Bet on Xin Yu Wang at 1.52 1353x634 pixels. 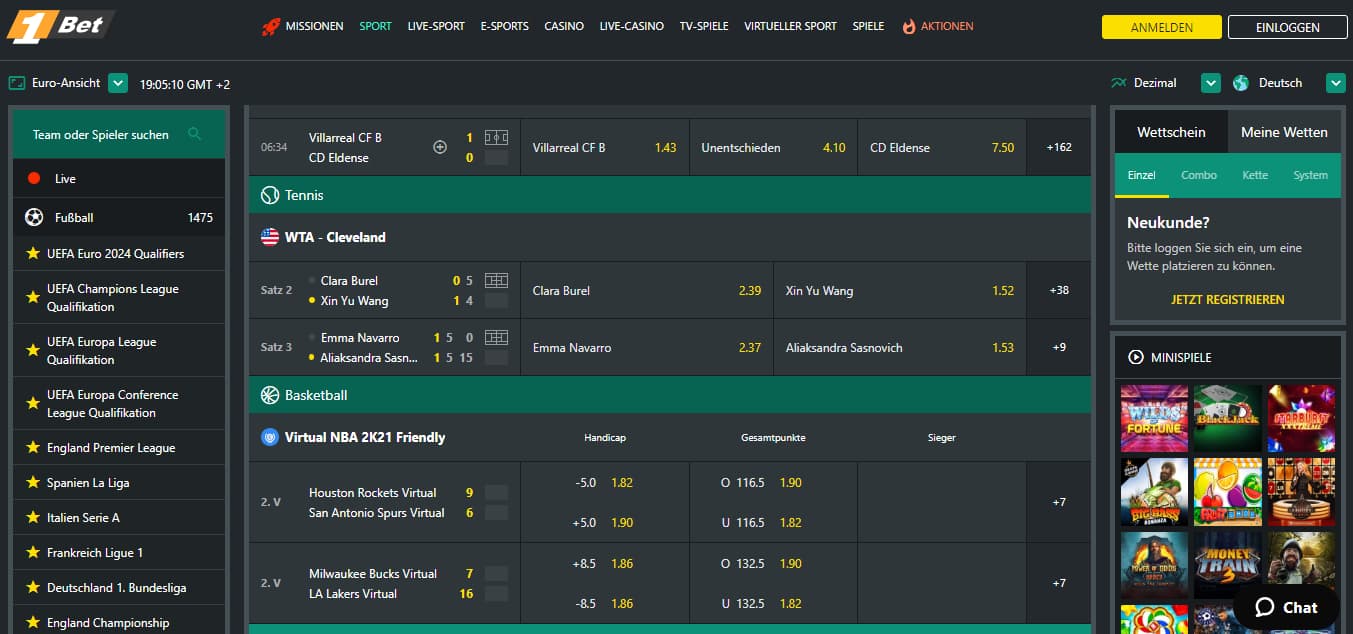pyautogui.click(x=900, y=290)
